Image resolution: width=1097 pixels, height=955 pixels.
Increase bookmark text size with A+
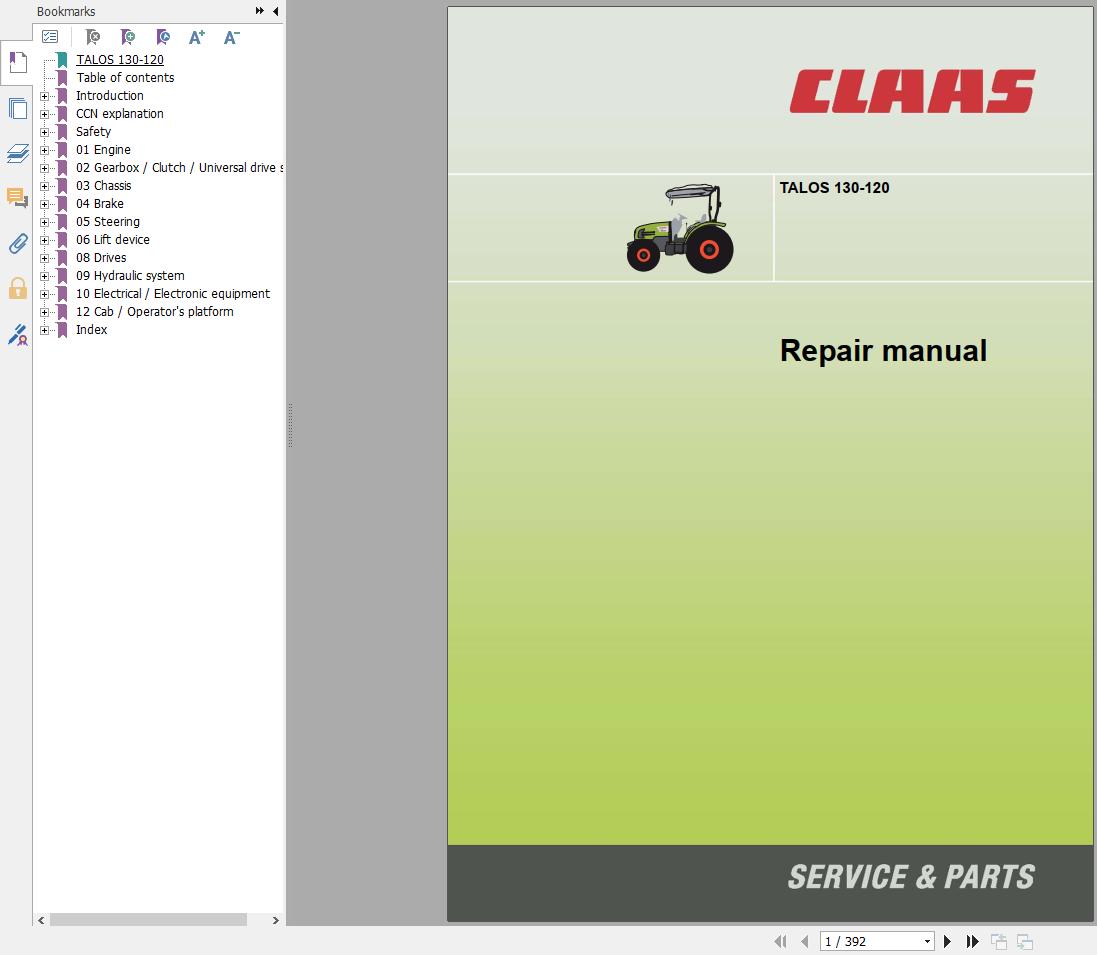pyautogui.click(x=197, y=36)
